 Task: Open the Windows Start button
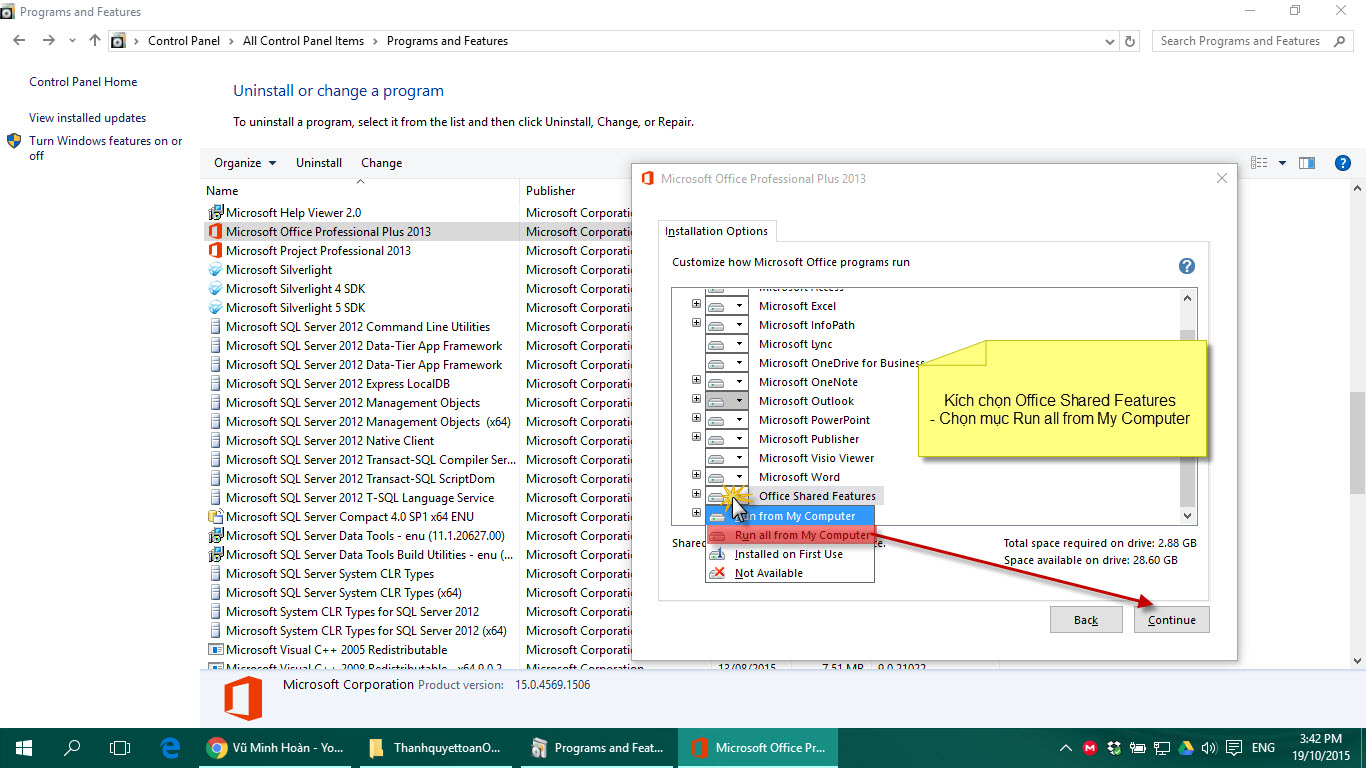(24, 748)
